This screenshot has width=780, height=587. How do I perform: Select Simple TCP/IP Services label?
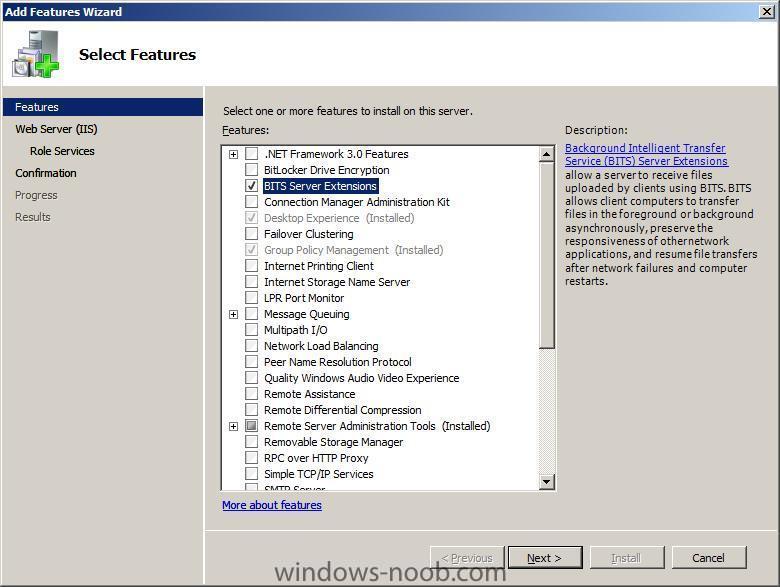click(318, 474)
